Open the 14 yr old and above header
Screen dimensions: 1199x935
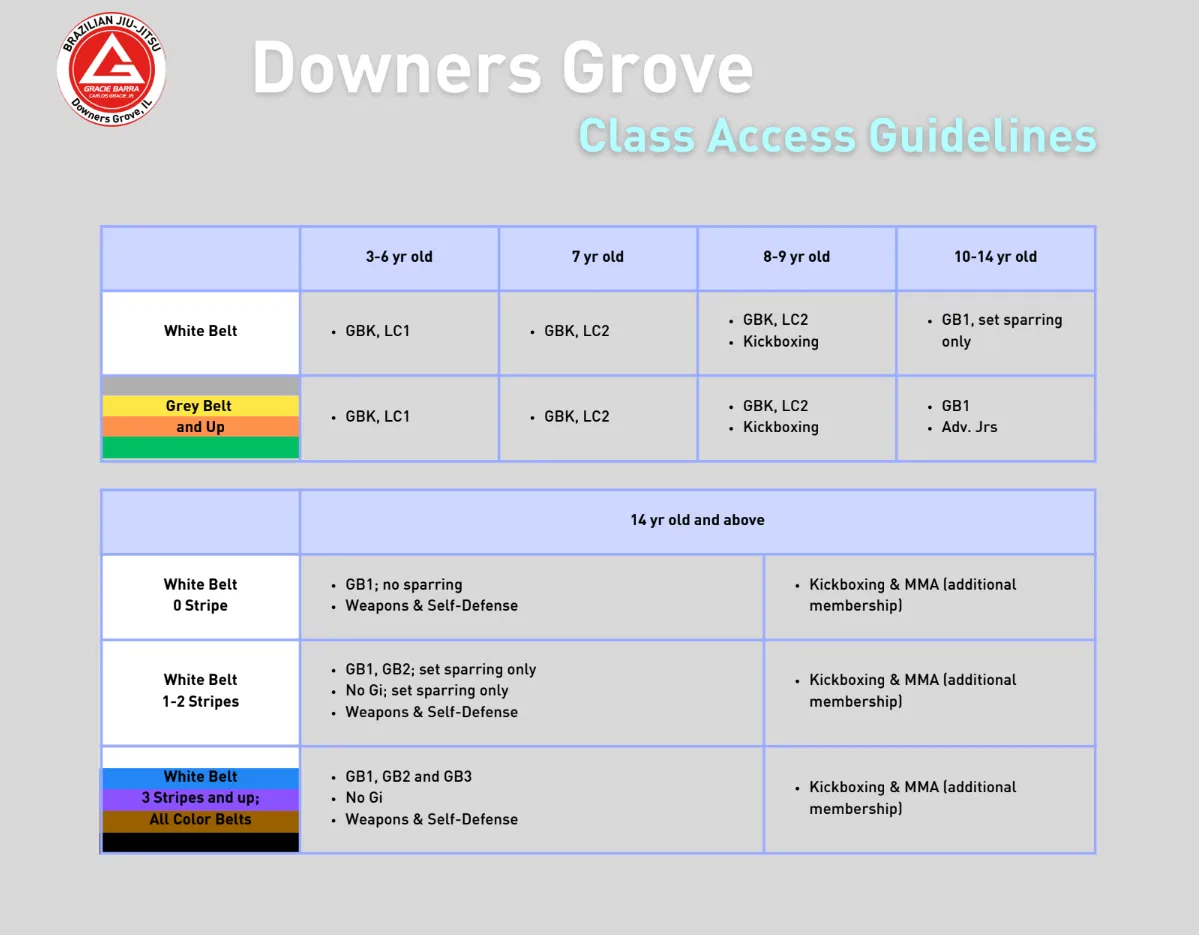tap(697, 520)
